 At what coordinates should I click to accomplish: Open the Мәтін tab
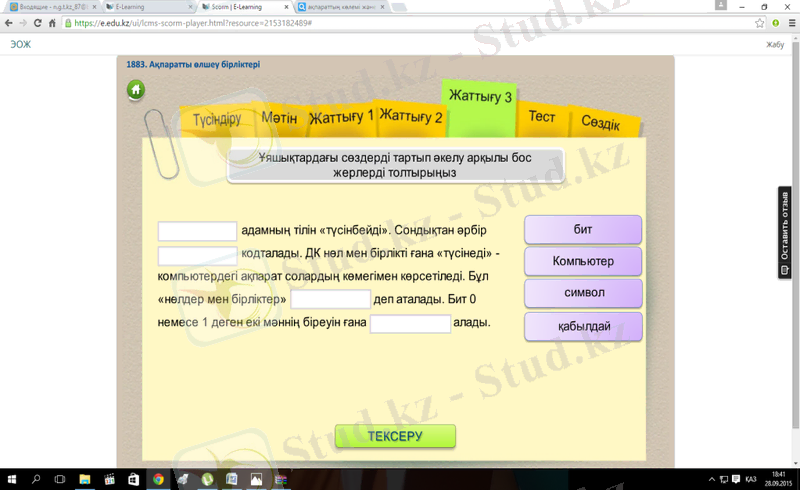pyautogui.click(x=279, y=118)
